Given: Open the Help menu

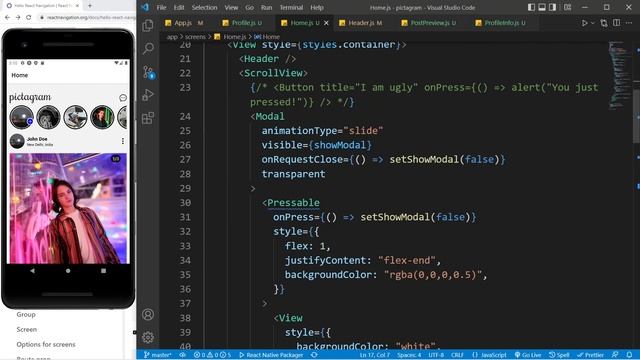Looking at the screenshot, I should tap(317, 7).
